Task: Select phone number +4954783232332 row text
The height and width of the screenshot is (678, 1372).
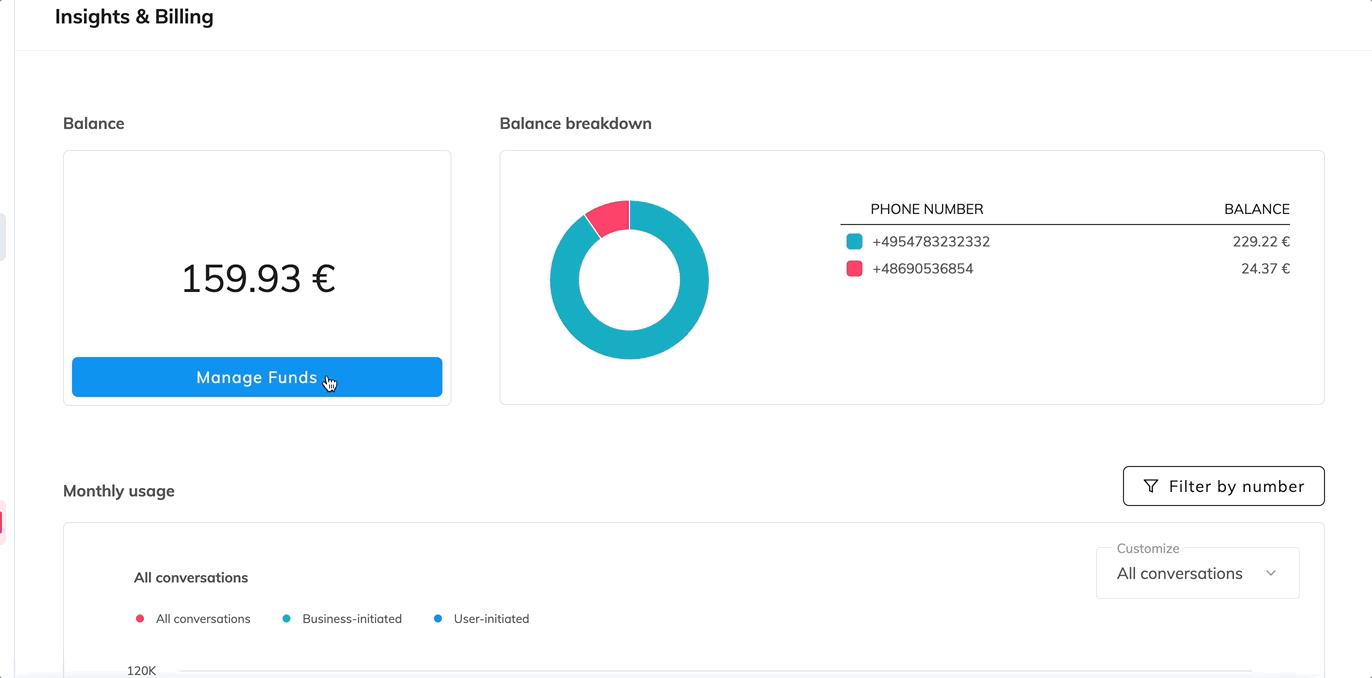Action: pos(930,241)
